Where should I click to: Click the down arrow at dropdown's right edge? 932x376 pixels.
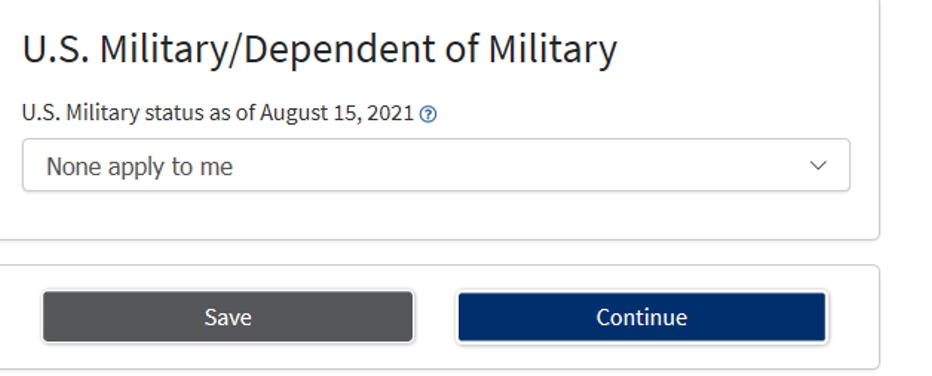[818, 165]
